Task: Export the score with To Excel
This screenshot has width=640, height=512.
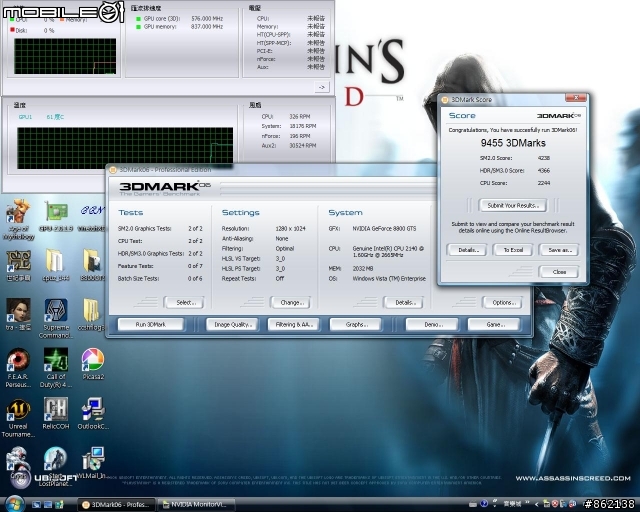Action: coord(513,250)
